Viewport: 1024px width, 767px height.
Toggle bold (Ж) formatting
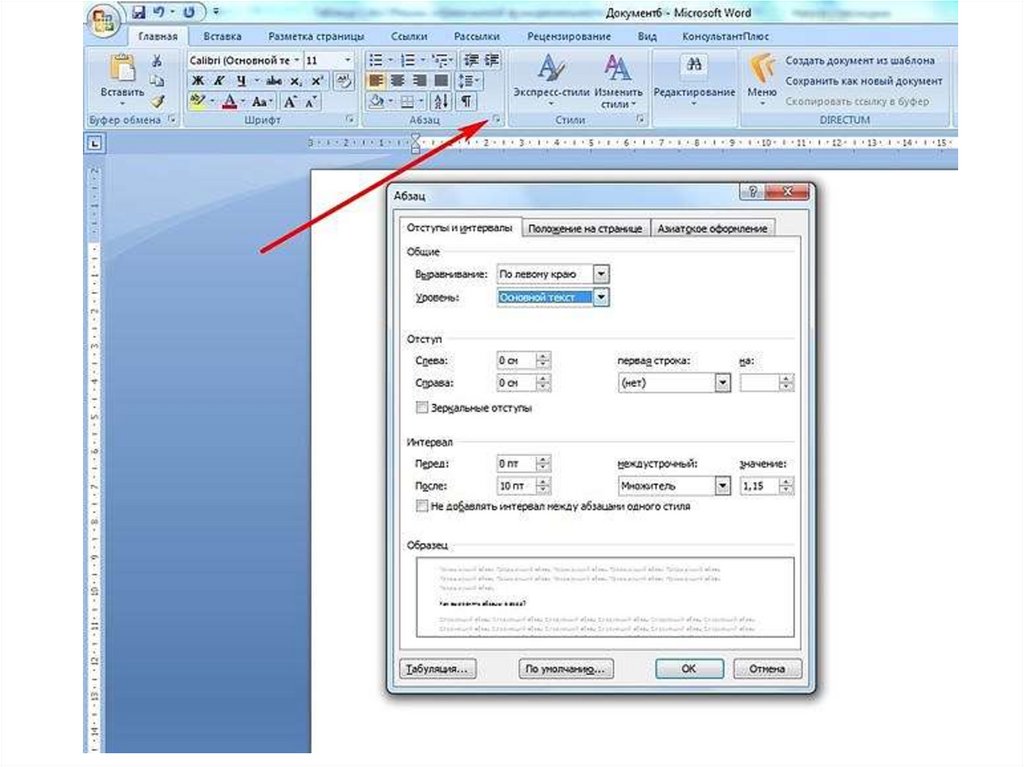click(199, 80)
